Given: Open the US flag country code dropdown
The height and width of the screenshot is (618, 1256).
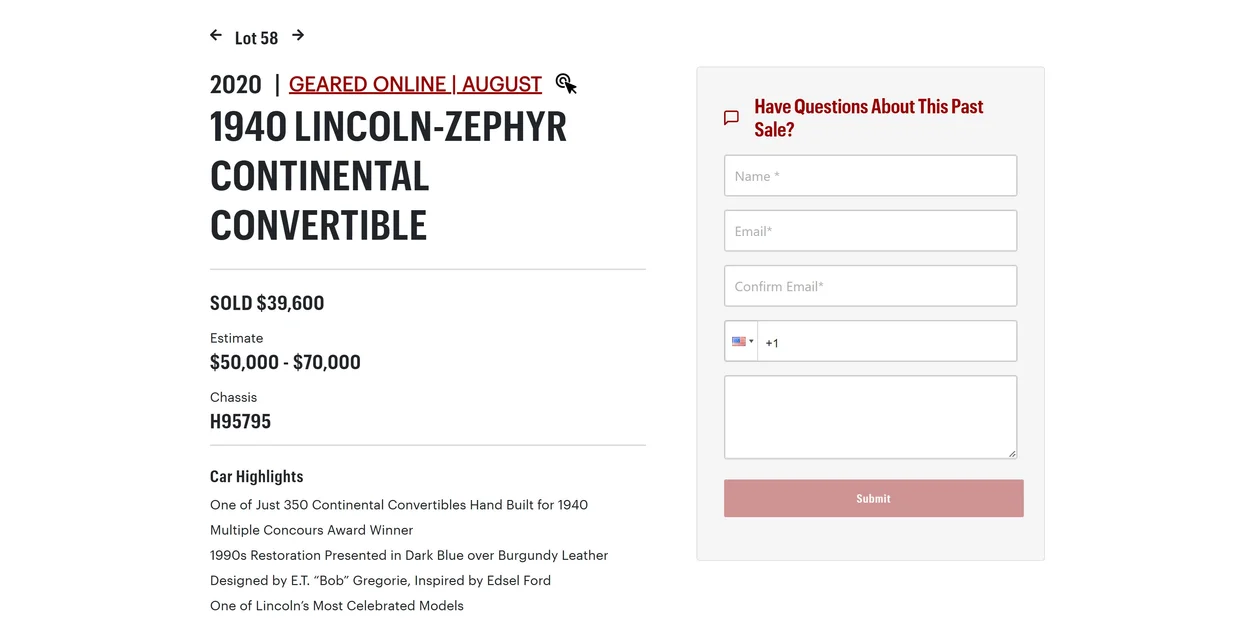Looking at the screenshot, I should click(742, 342).
